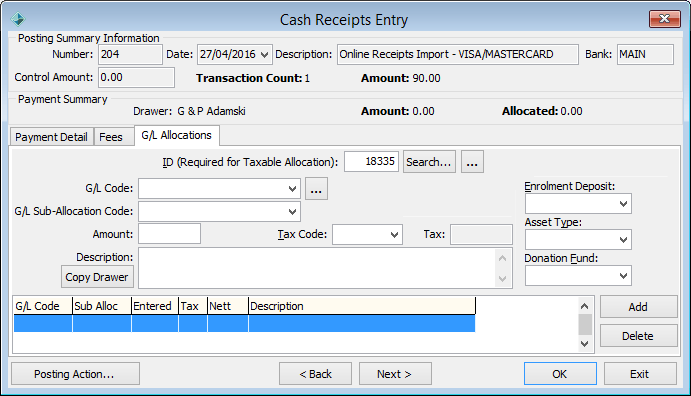Click the Transaction Count label

coord(249,78)
